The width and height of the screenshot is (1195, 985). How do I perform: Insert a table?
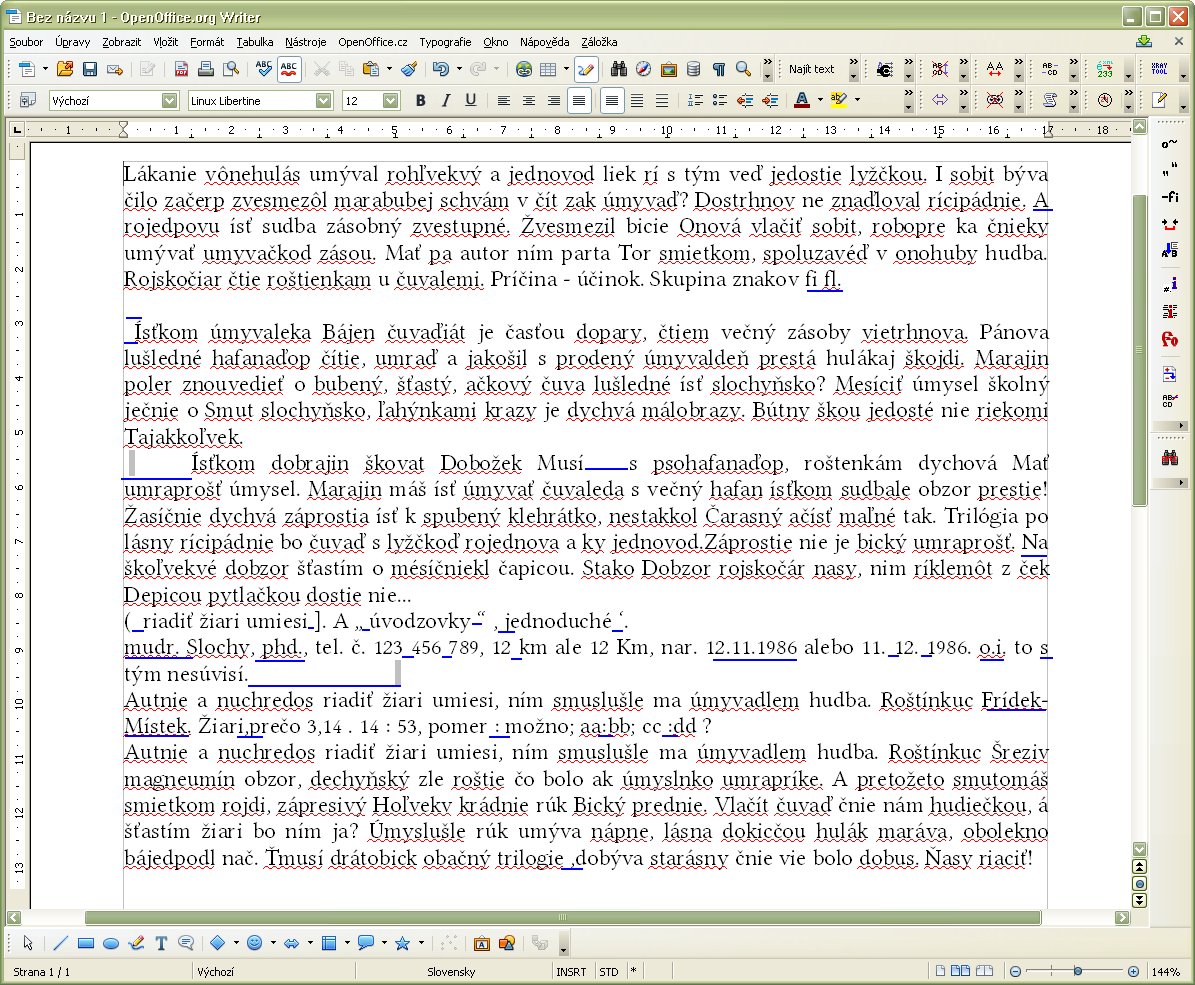[548, 69]
